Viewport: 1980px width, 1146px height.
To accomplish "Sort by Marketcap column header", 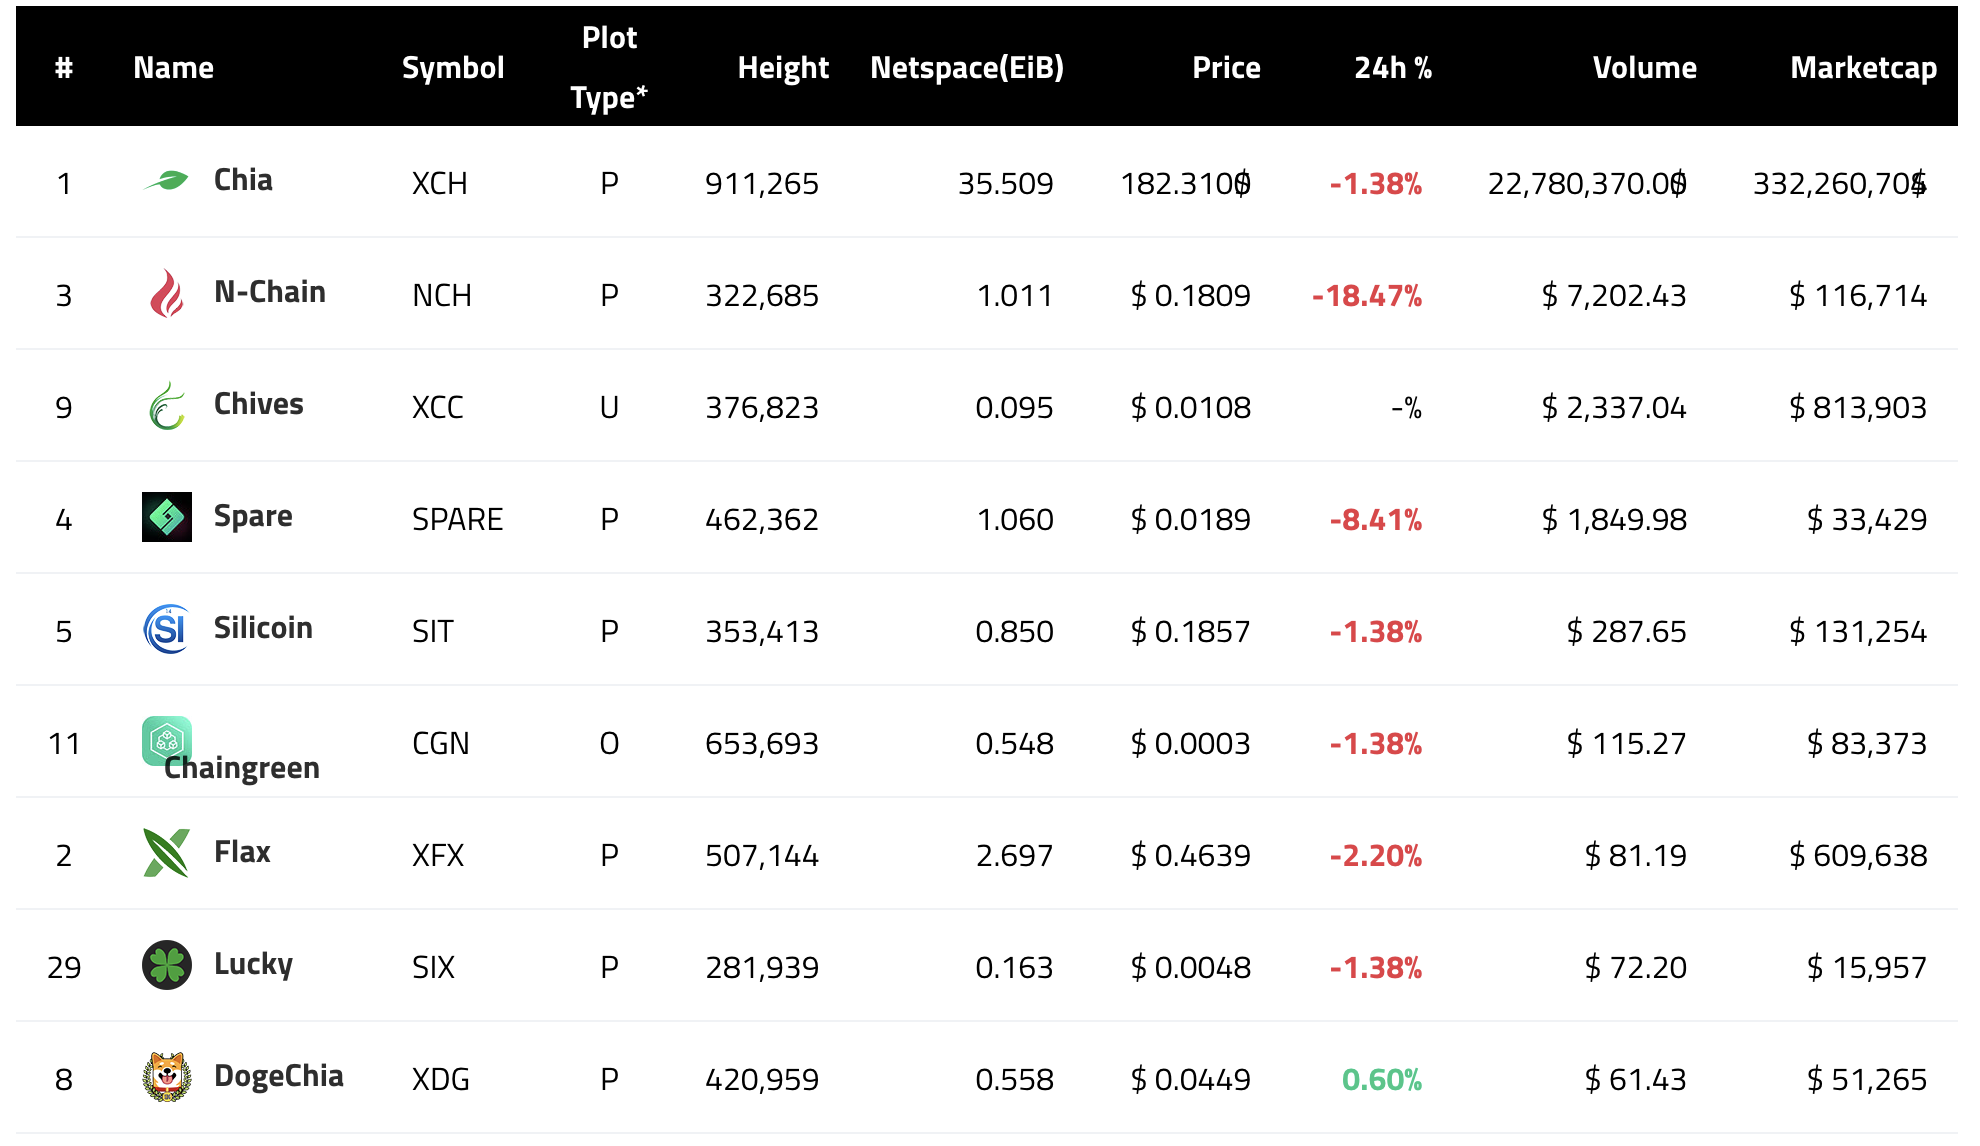I will 1862,67.
